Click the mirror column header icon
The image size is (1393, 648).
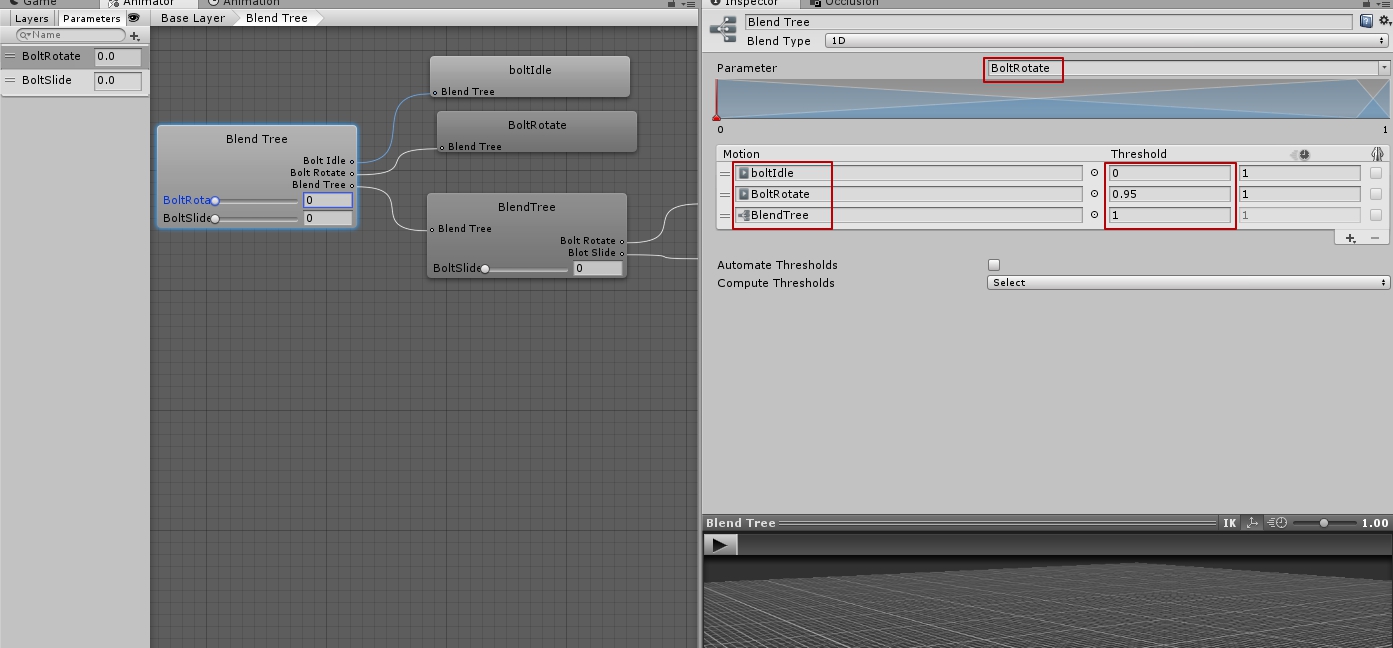pos(1377,154)
